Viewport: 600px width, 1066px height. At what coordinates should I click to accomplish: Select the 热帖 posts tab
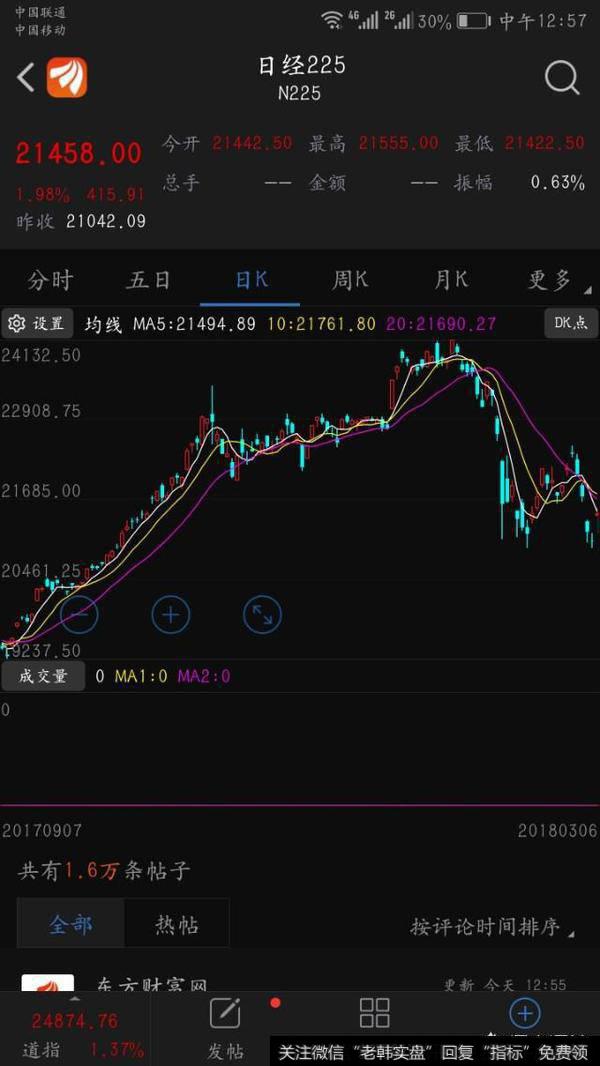coord(177,925)
